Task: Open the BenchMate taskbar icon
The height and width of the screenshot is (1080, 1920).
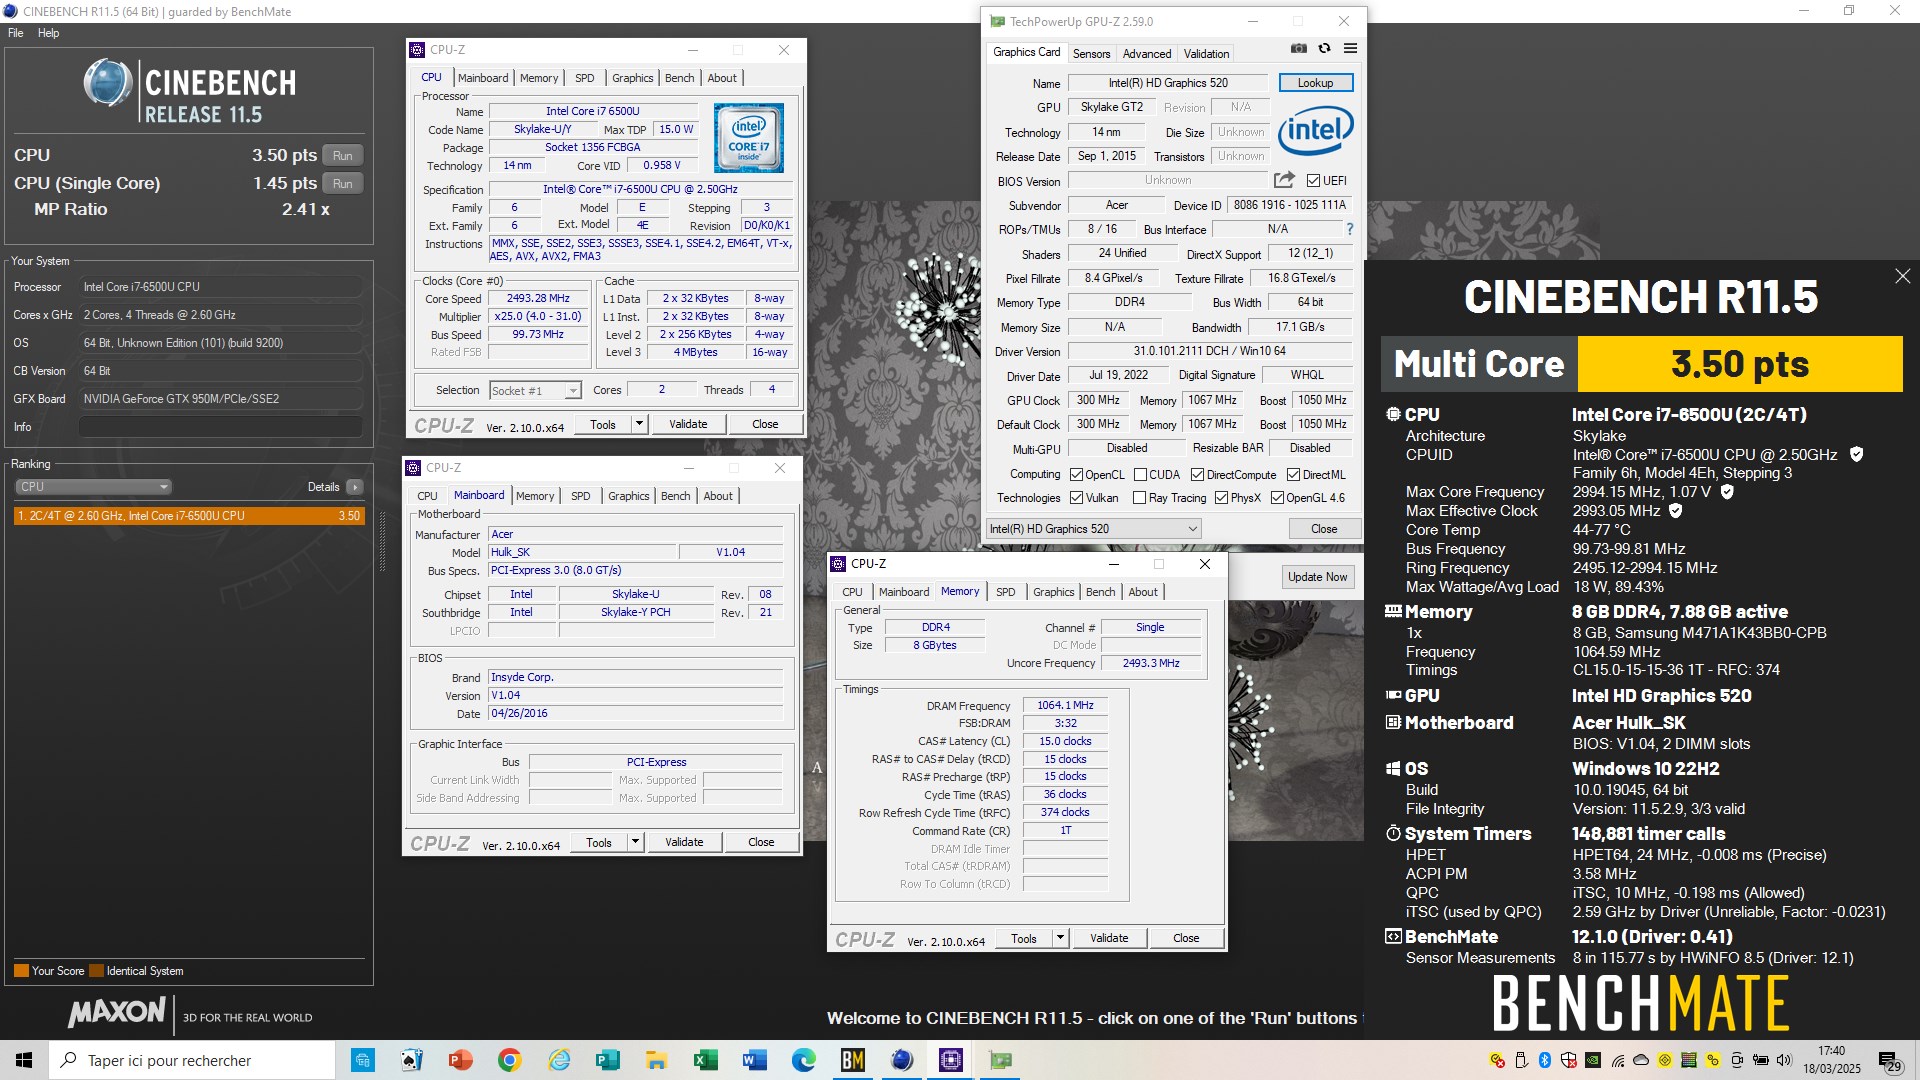Action: [x=853, y=1060]
